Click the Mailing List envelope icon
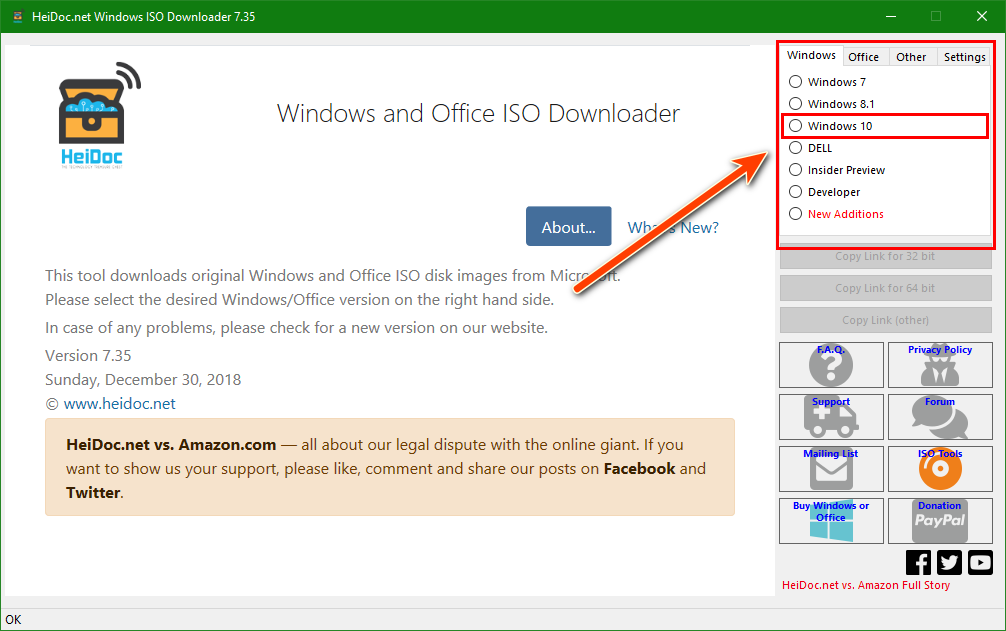Screen dimensions: 1006x631 coord(831,469)
